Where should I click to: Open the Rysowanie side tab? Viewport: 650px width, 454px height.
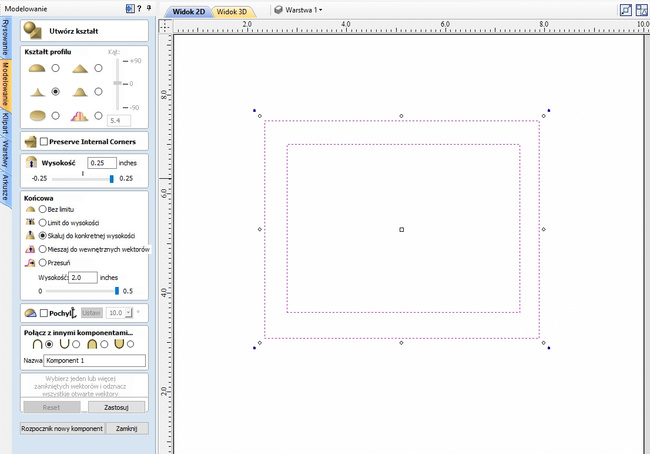pos(5,37)
